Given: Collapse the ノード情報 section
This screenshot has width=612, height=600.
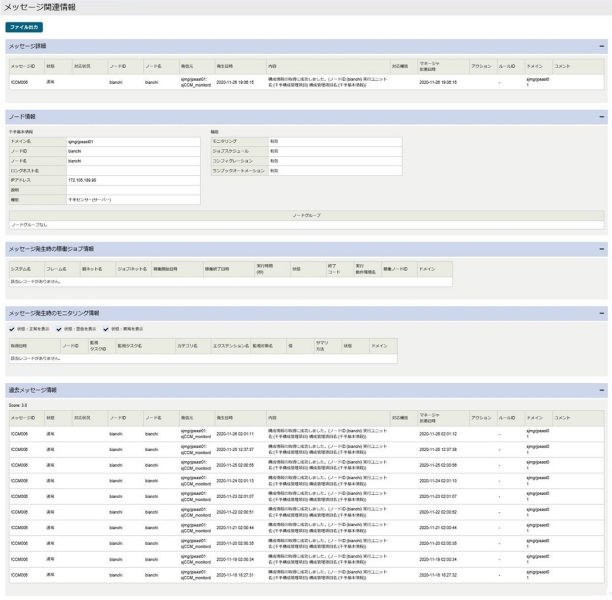Looking at the screenshot, I should click(x=601, y=117).
